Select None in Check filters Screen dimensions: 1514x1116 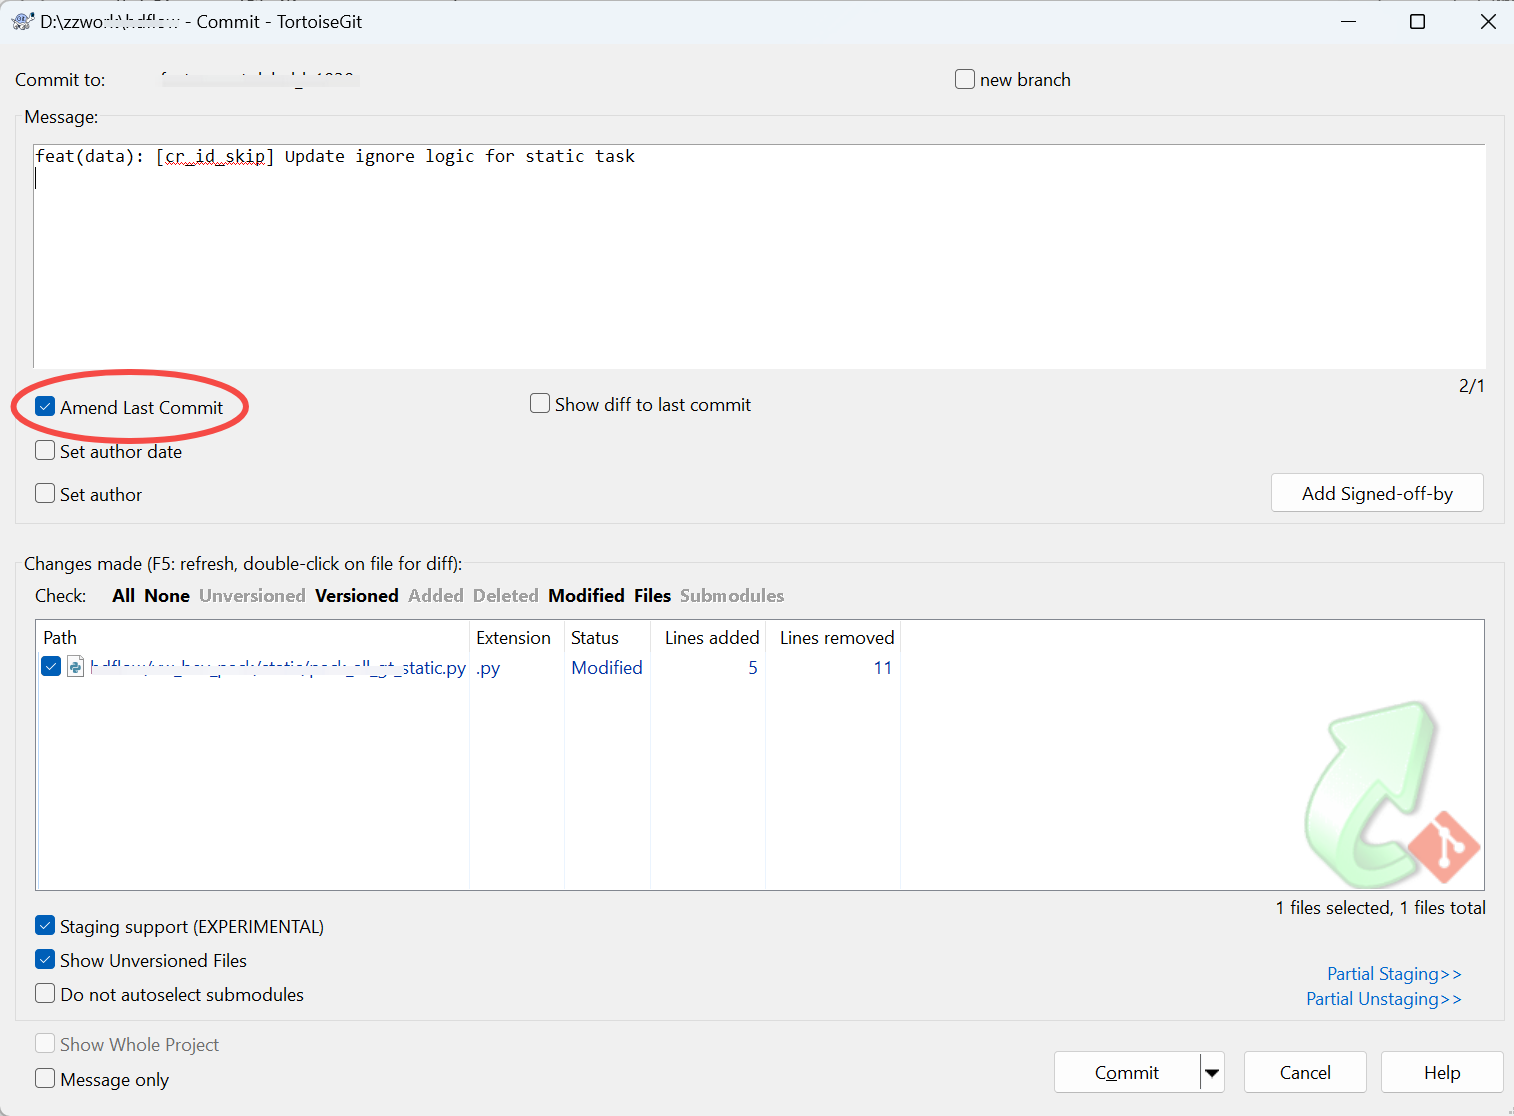[x=167, y=595]
